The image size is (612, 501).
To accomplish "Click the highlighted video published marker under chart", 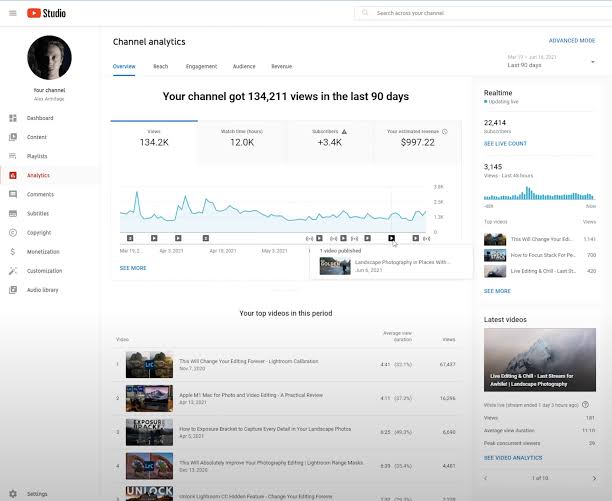I will (x=391, y=238).
